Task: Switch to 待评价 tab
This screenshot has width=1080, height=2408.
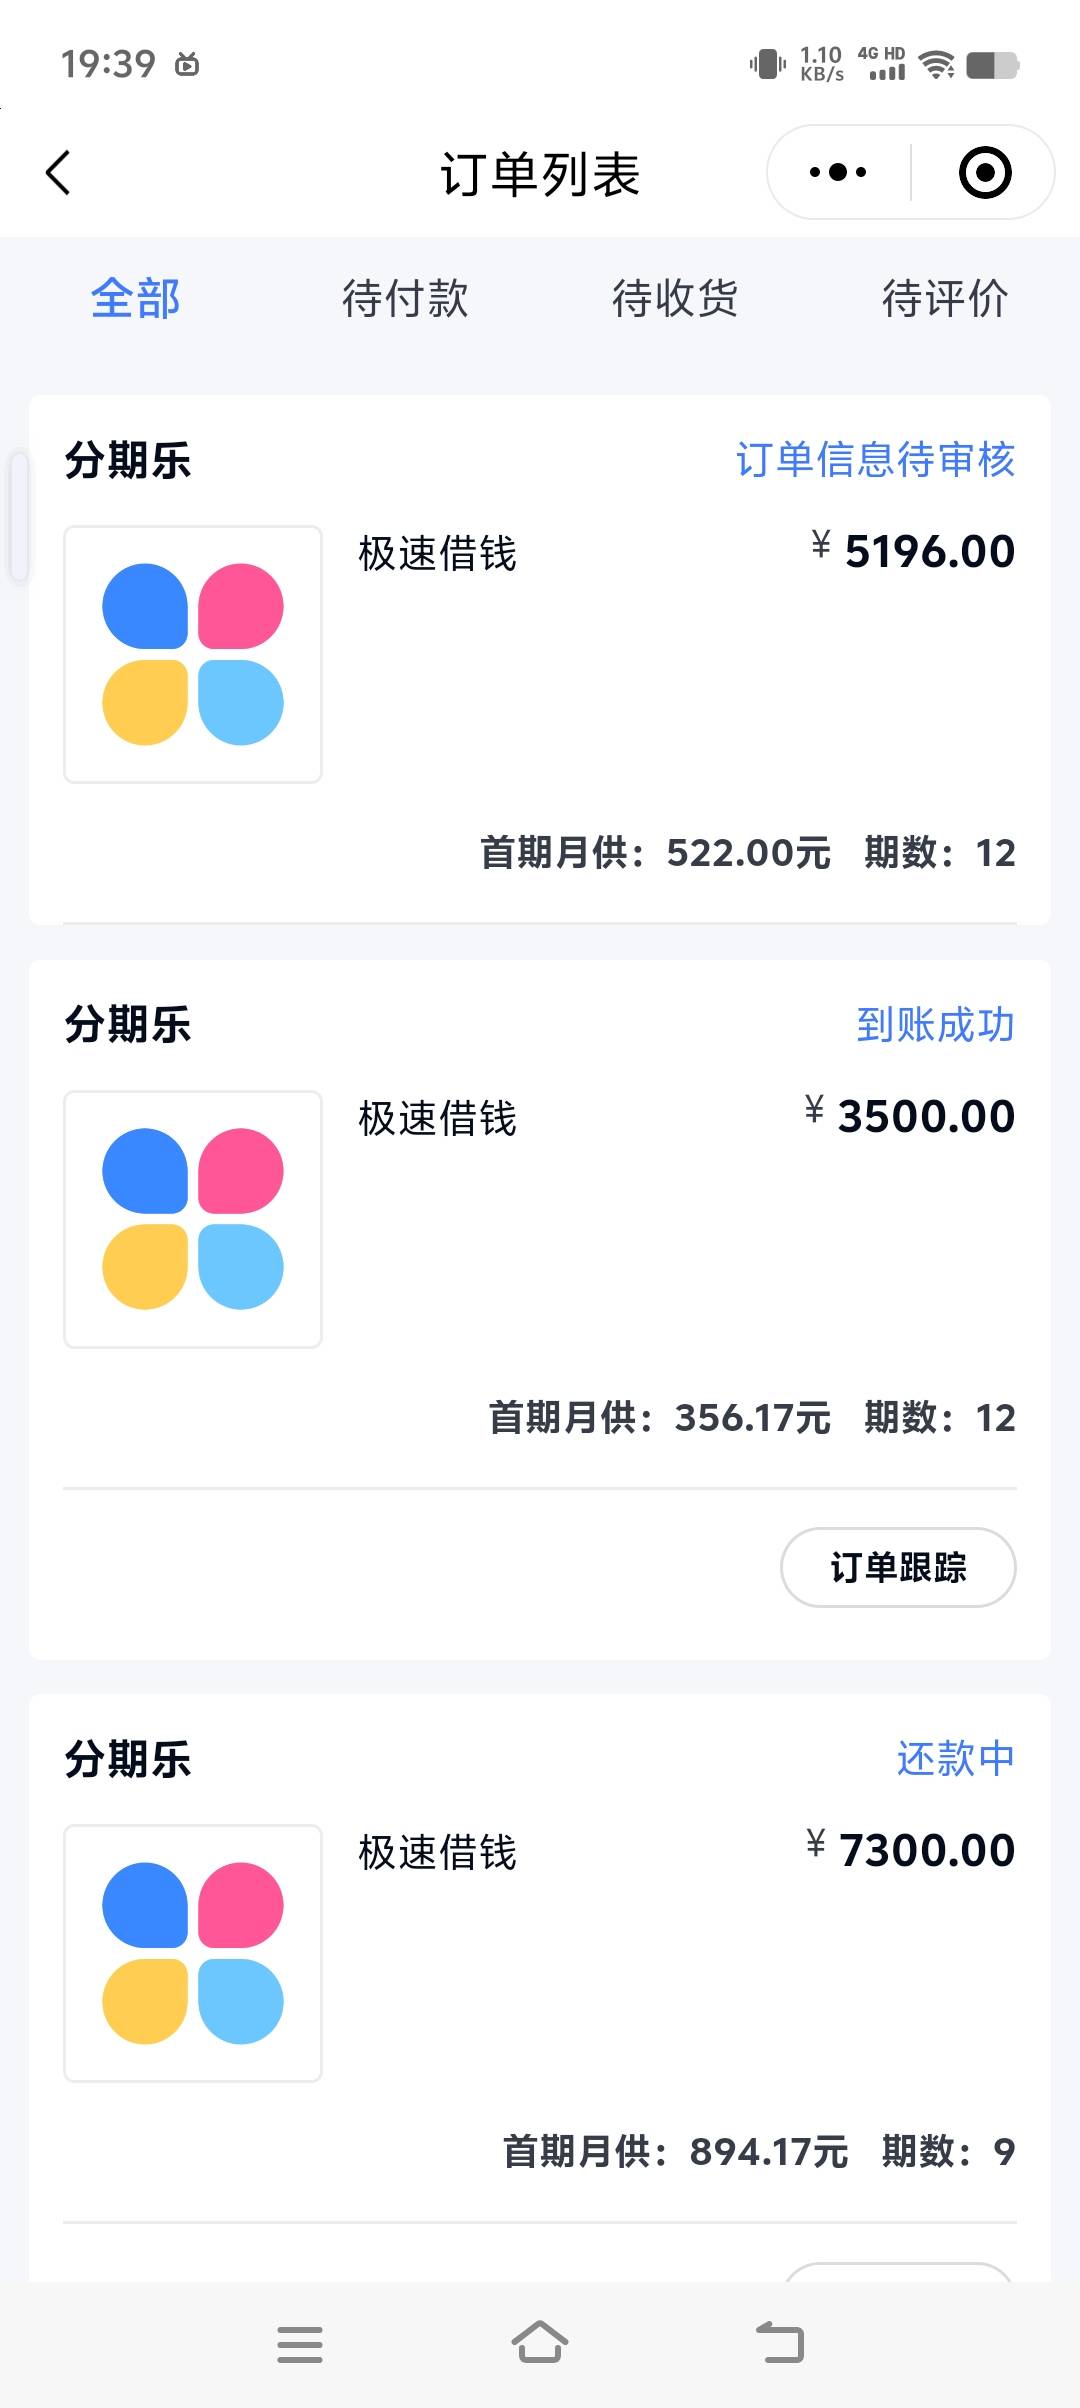Action: (x=945, y=299)
